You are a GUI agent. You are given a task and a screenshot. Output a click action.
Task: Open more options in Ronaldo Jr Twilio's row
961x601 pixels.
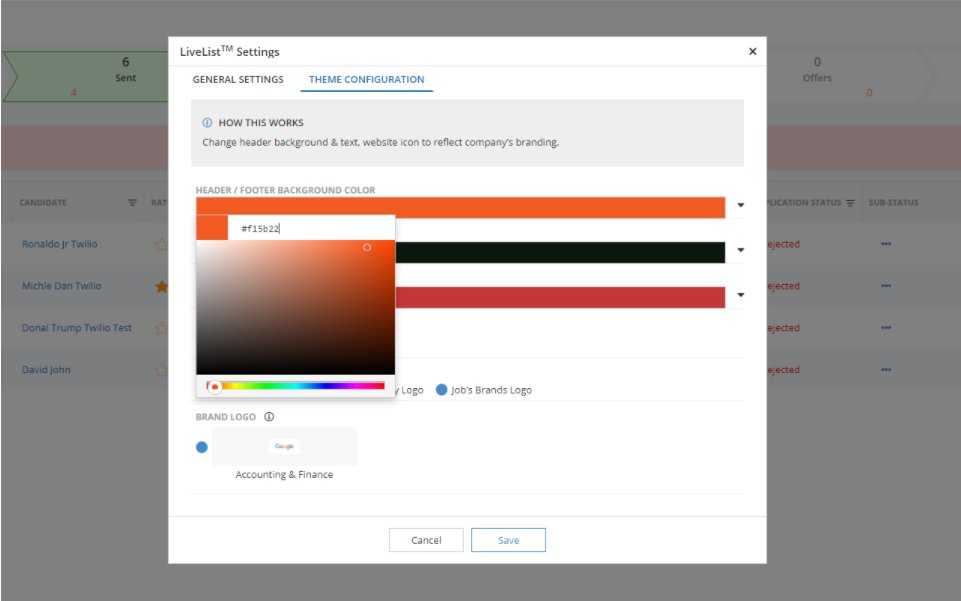tap(886, 244)
